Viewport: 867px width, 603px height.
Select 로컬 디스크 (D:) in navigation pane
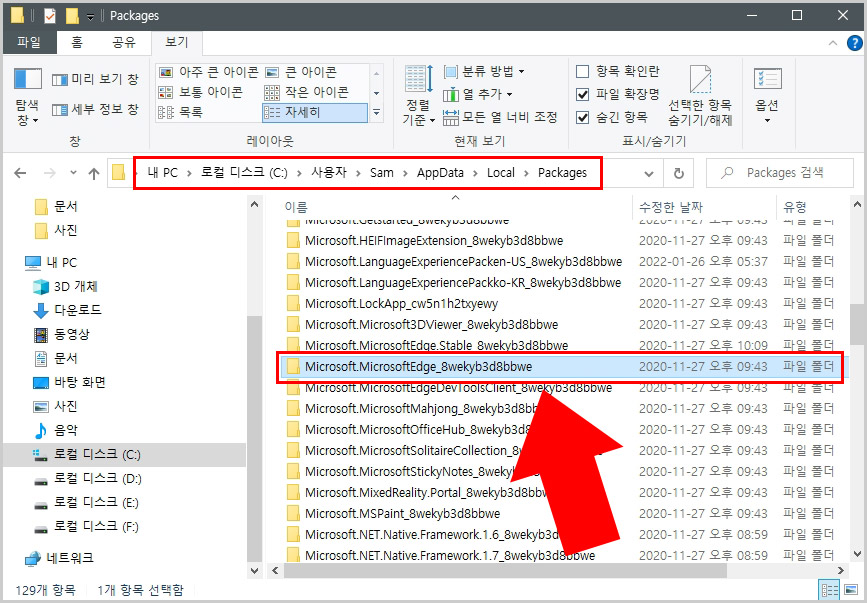pyautogui.click(x=87, y=479)
